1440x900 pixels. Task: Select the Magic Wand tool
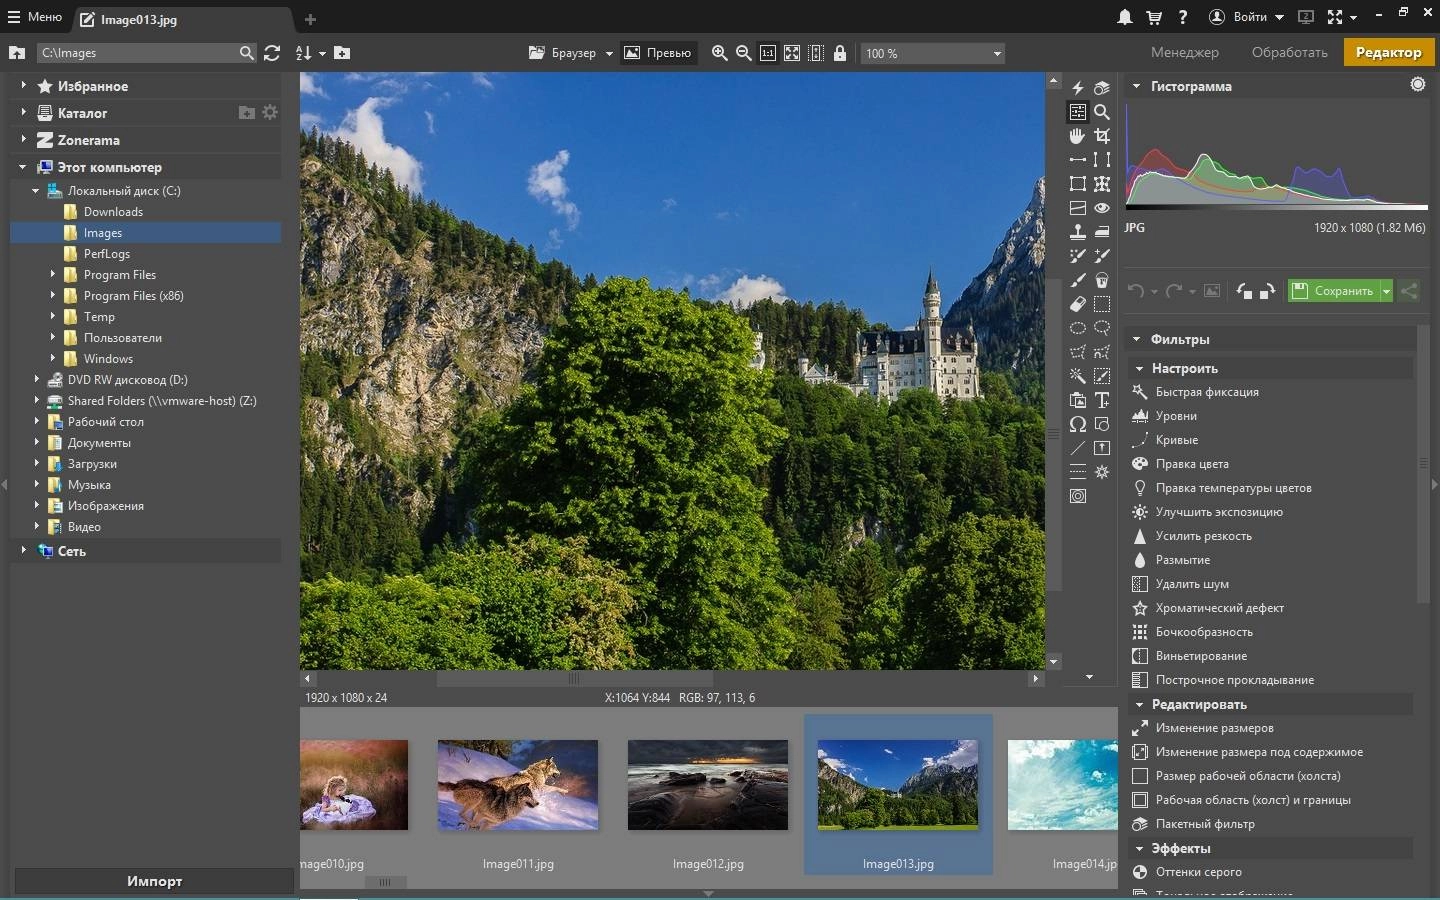coord(1078,376)
